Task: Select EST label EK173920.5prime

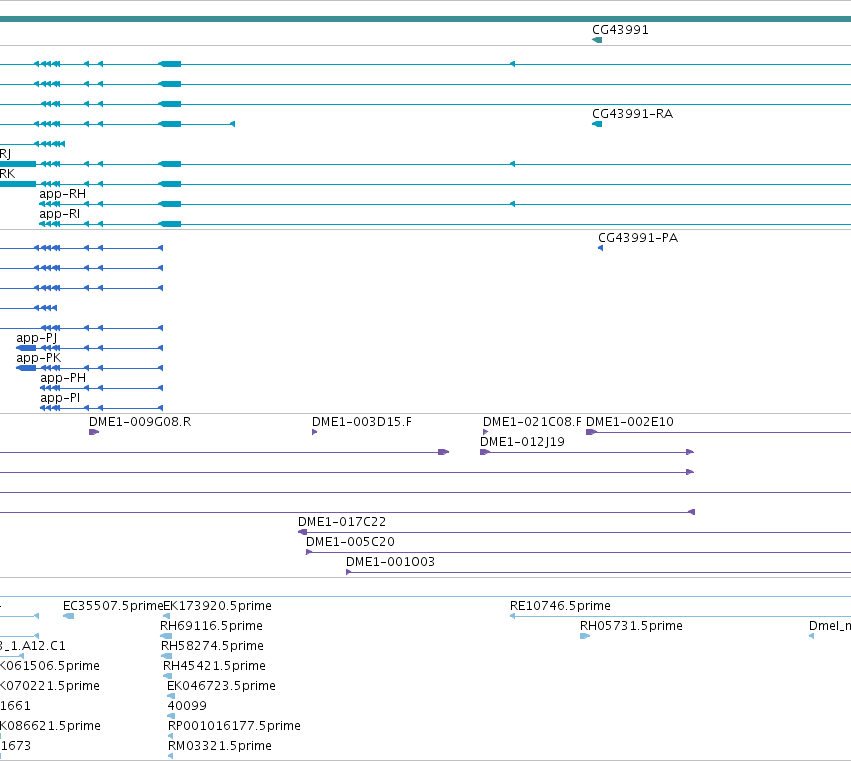Action: [218, 606]
